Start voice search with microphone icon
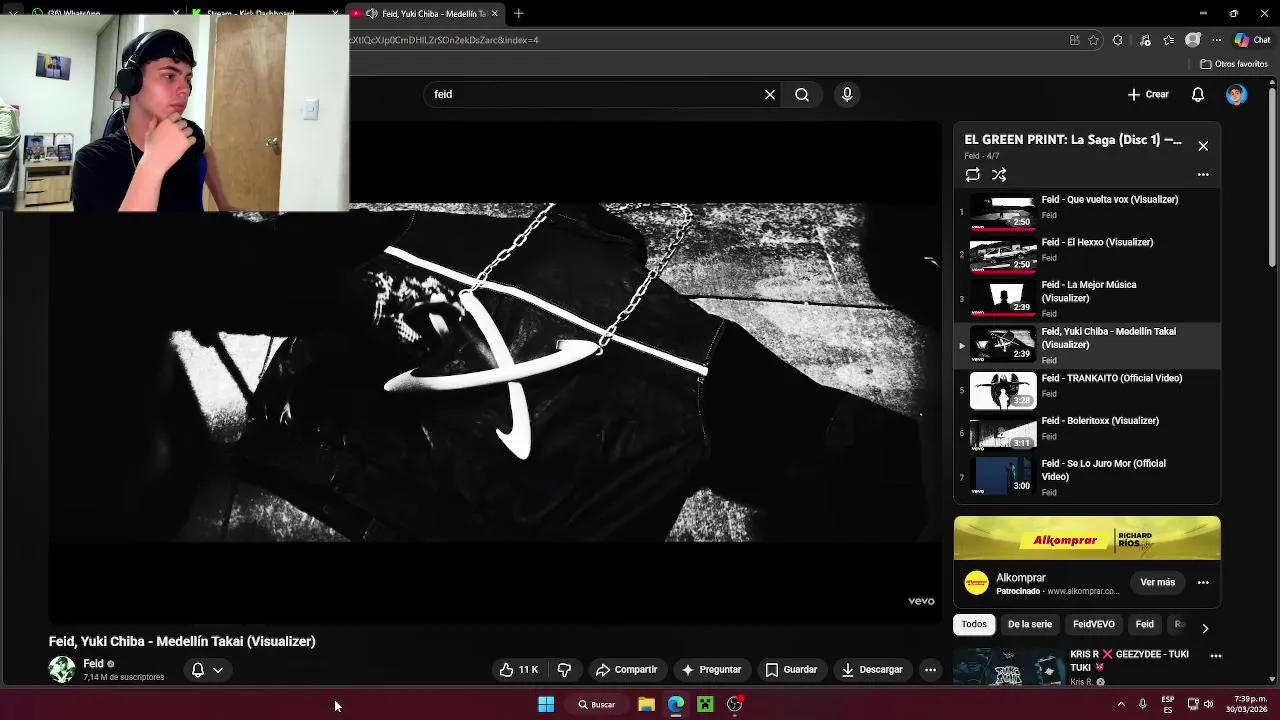Screen dimensions: 1280x720 [x=847, y=94]
